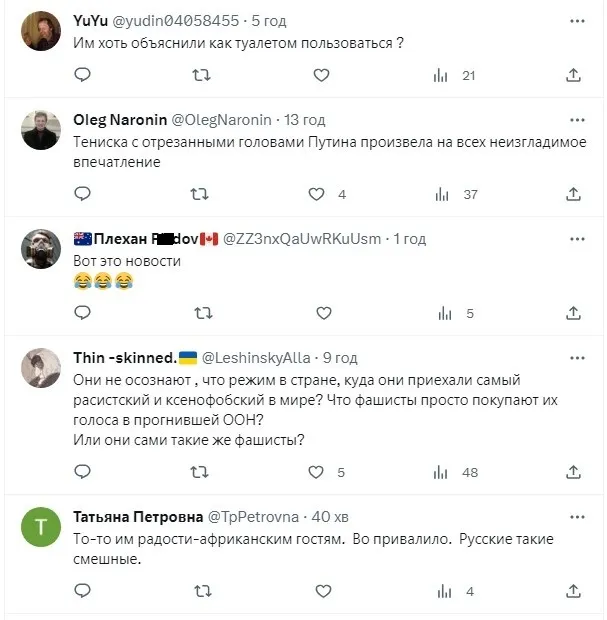View analytics showing 48 views

441,472
